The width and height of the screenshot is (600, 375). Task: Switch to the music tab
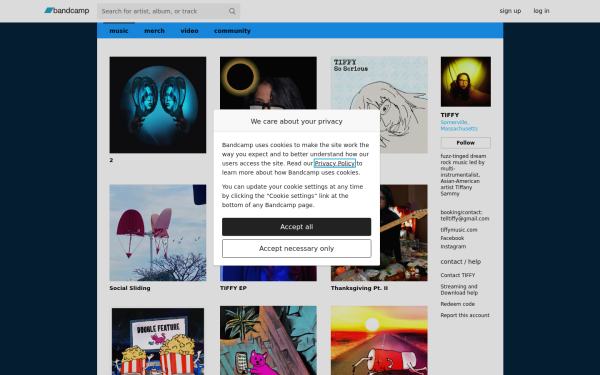point(119,31)
